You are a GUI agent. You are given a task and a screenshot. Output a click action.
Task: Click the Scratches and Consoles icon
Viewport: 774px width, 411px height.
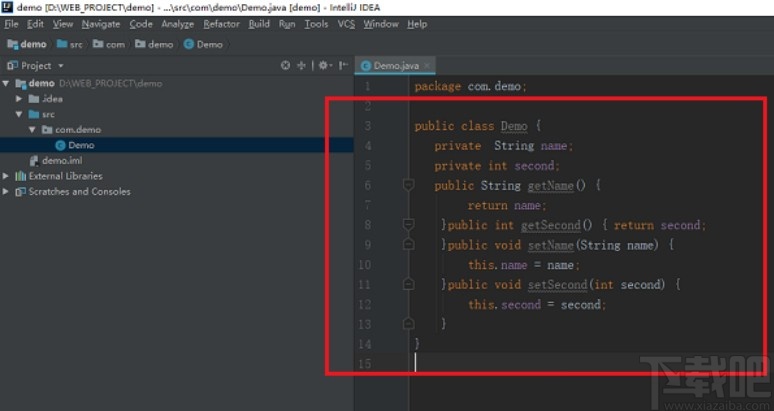(x=21, y=191)
